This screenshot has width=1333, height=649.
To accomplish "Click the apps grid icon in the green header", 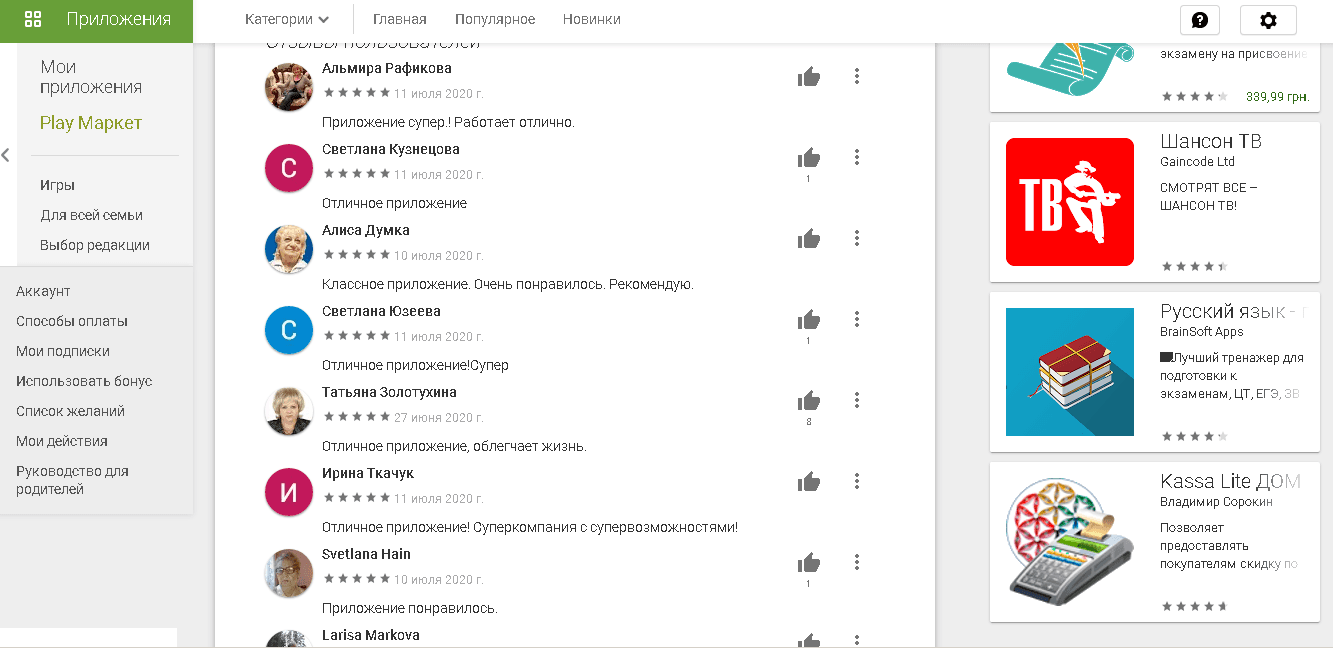I will (34, 18).
